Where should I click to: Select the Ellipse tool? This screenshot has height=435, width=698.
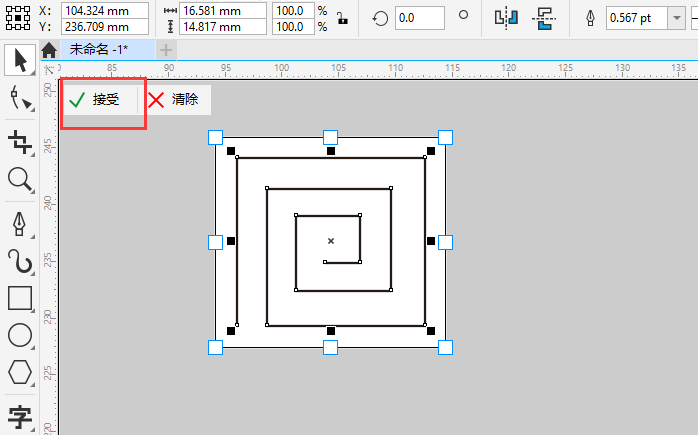(20, 335)
